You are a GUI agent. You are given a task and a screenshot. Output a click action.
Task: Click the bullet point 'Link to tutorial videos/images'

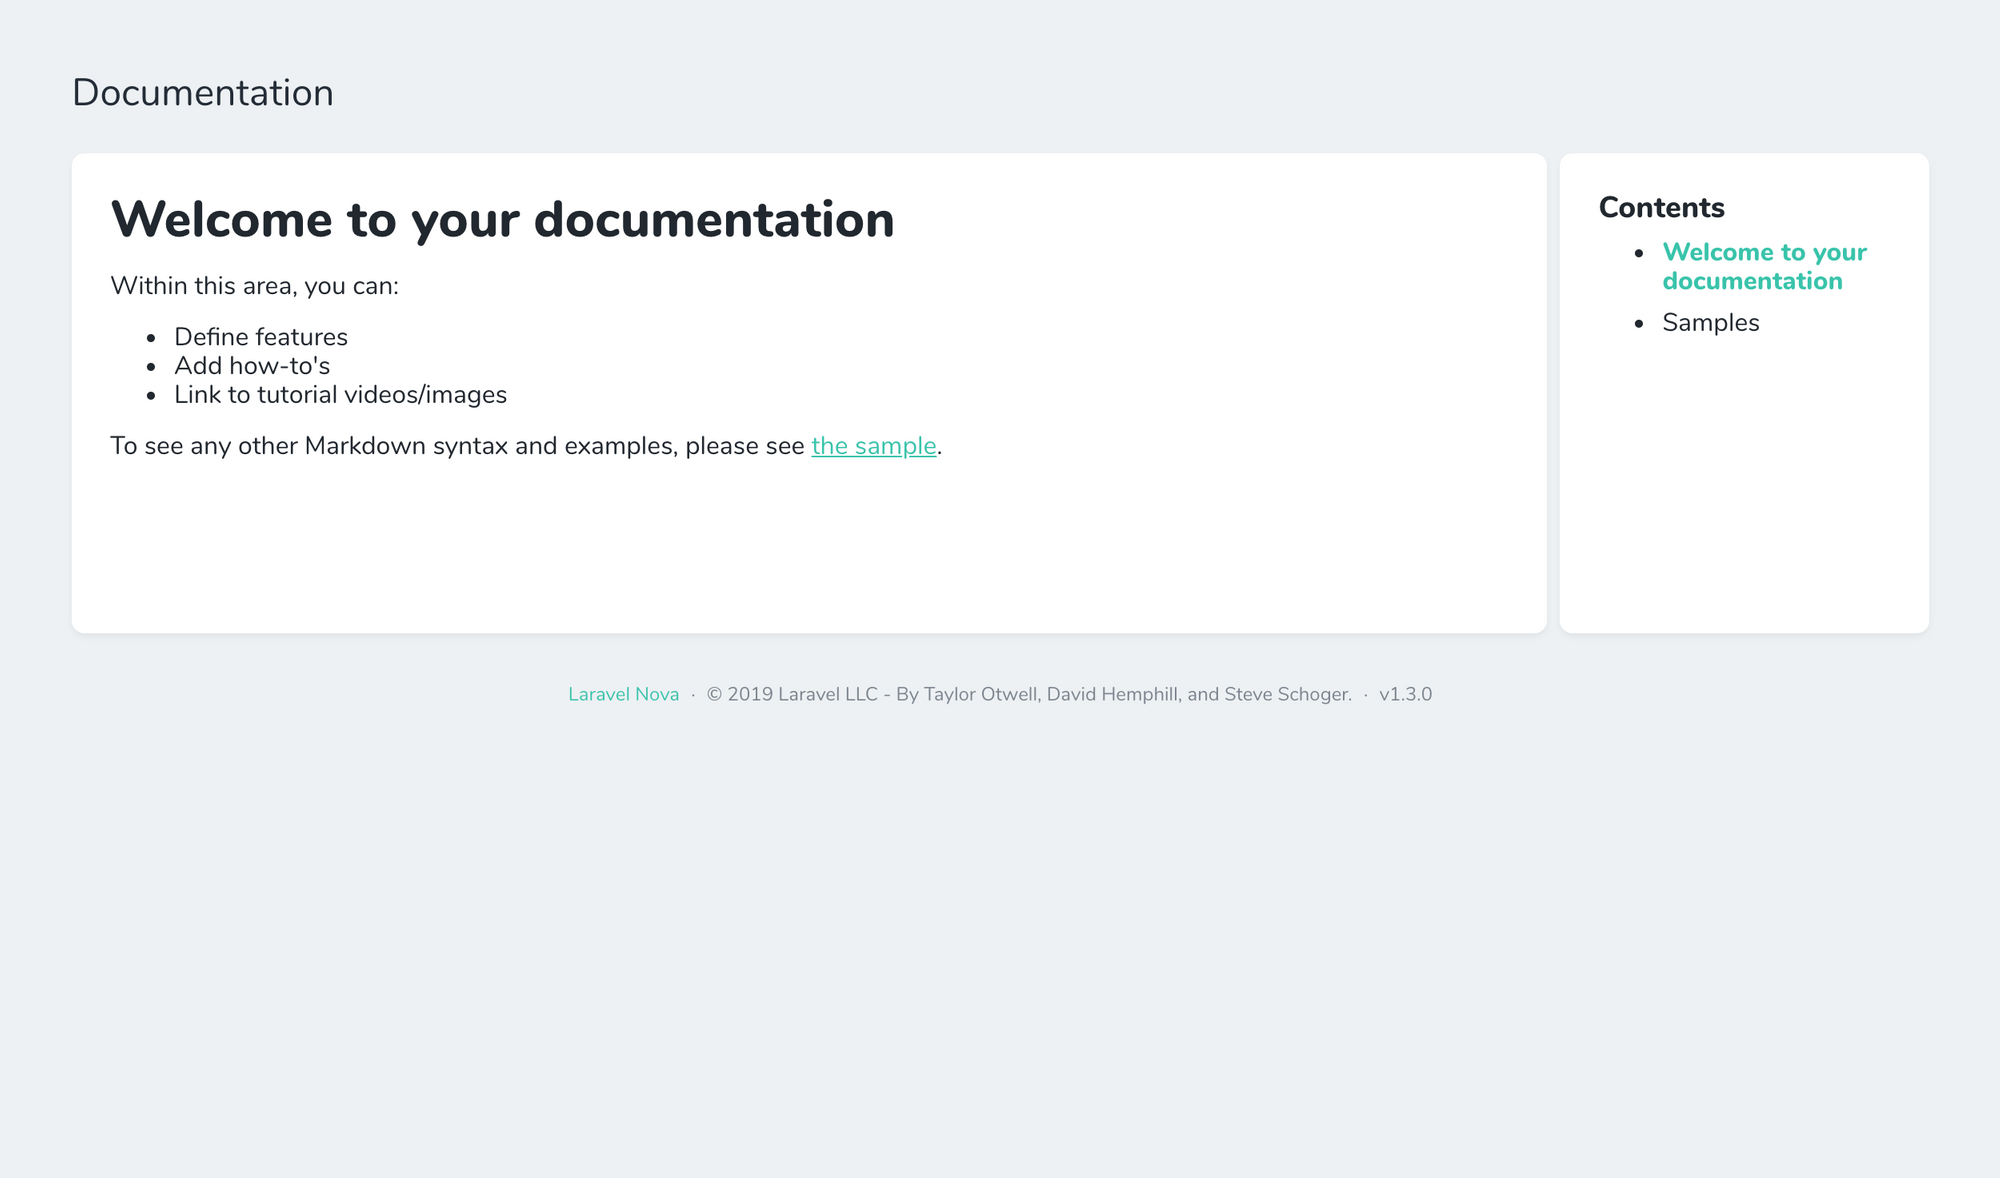[x=339, y=394]
